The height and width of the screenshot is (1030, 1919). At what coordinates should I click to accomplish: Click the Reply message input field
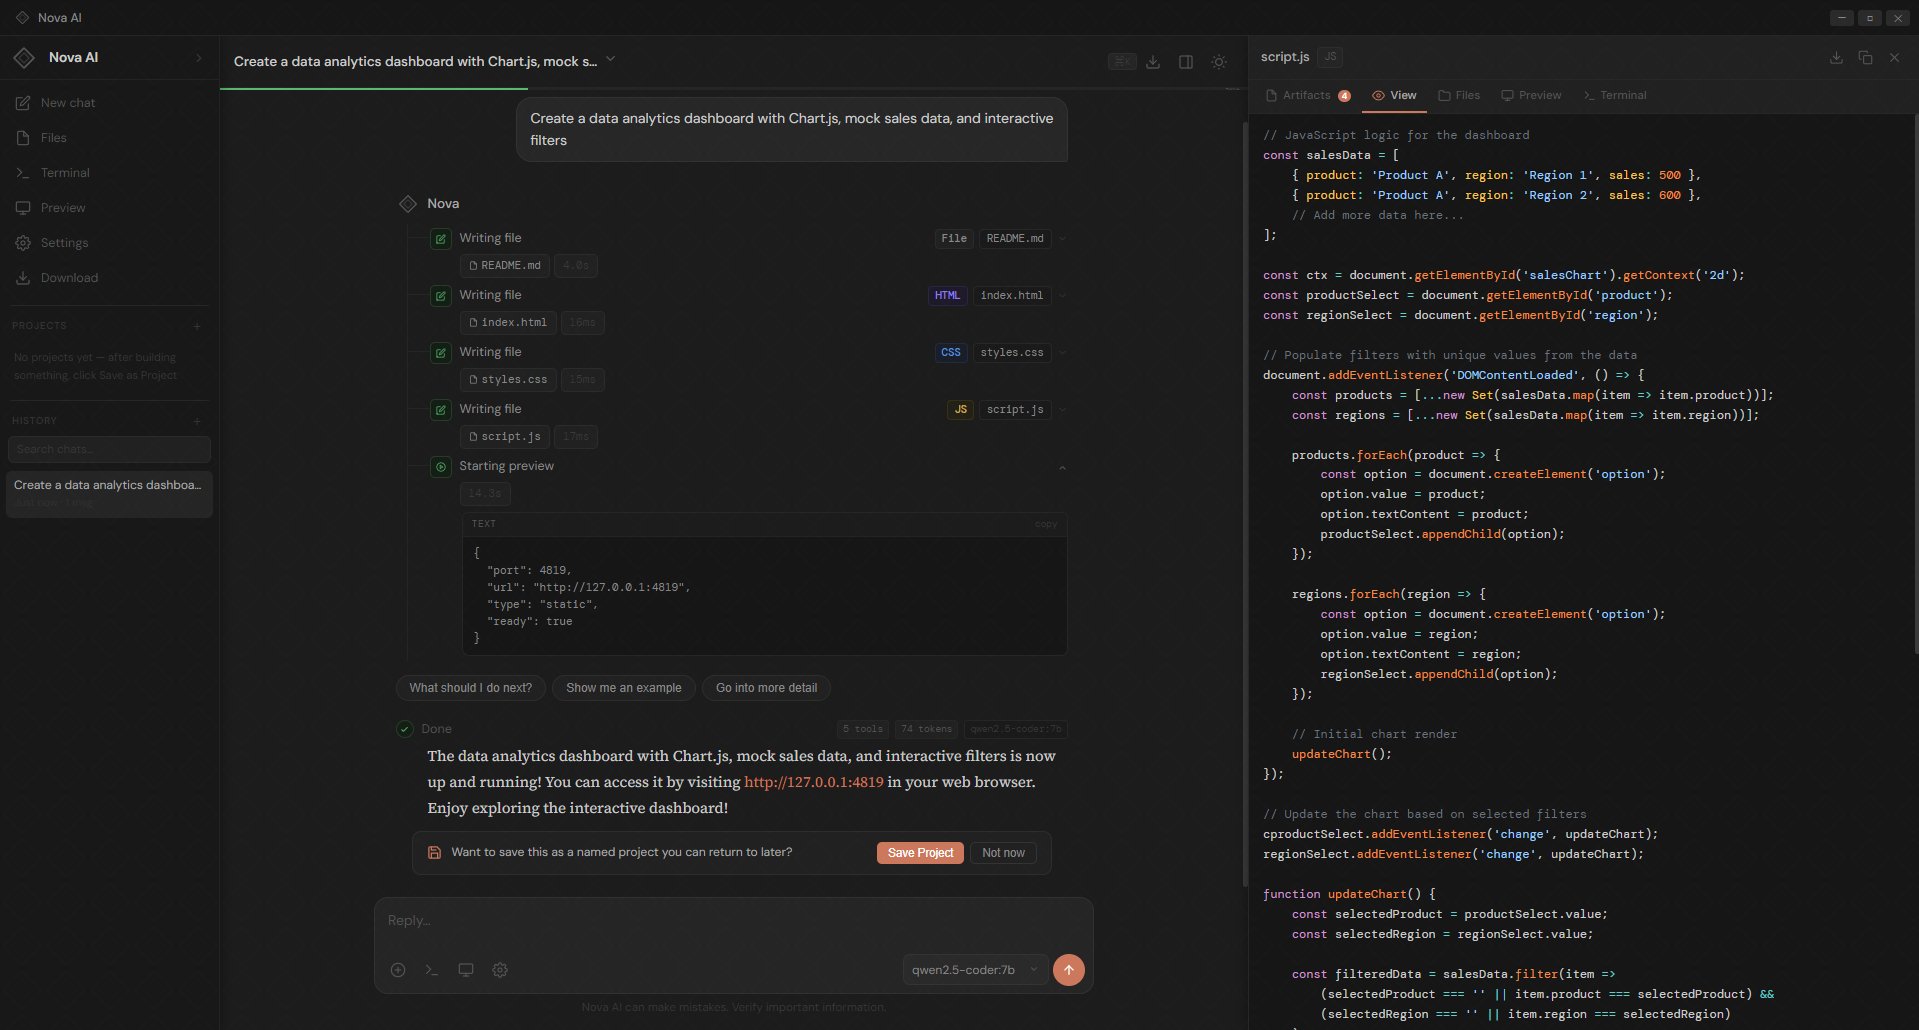point(733,921)
